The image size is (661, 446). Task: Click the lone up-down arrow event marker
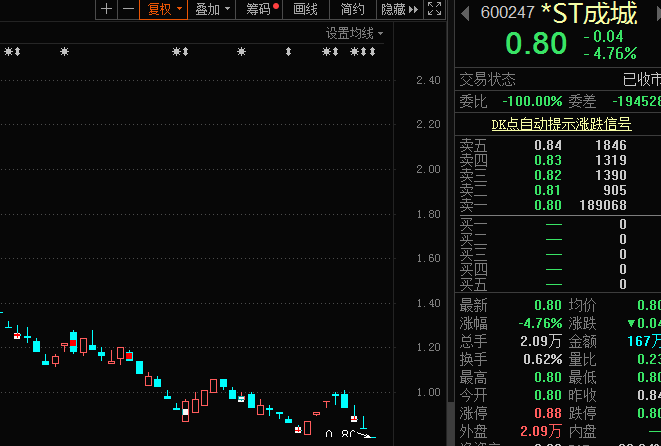288,52
